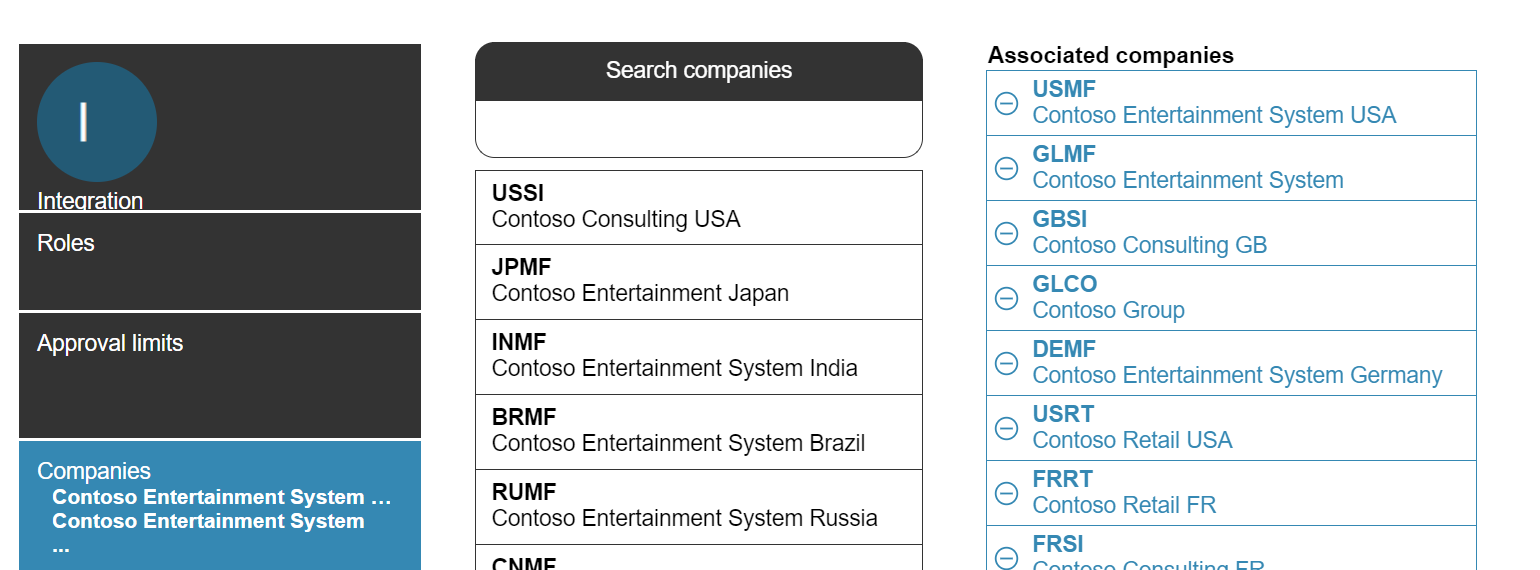Add RUMF Contoso Entertainment System Russia

click(699, 507)
